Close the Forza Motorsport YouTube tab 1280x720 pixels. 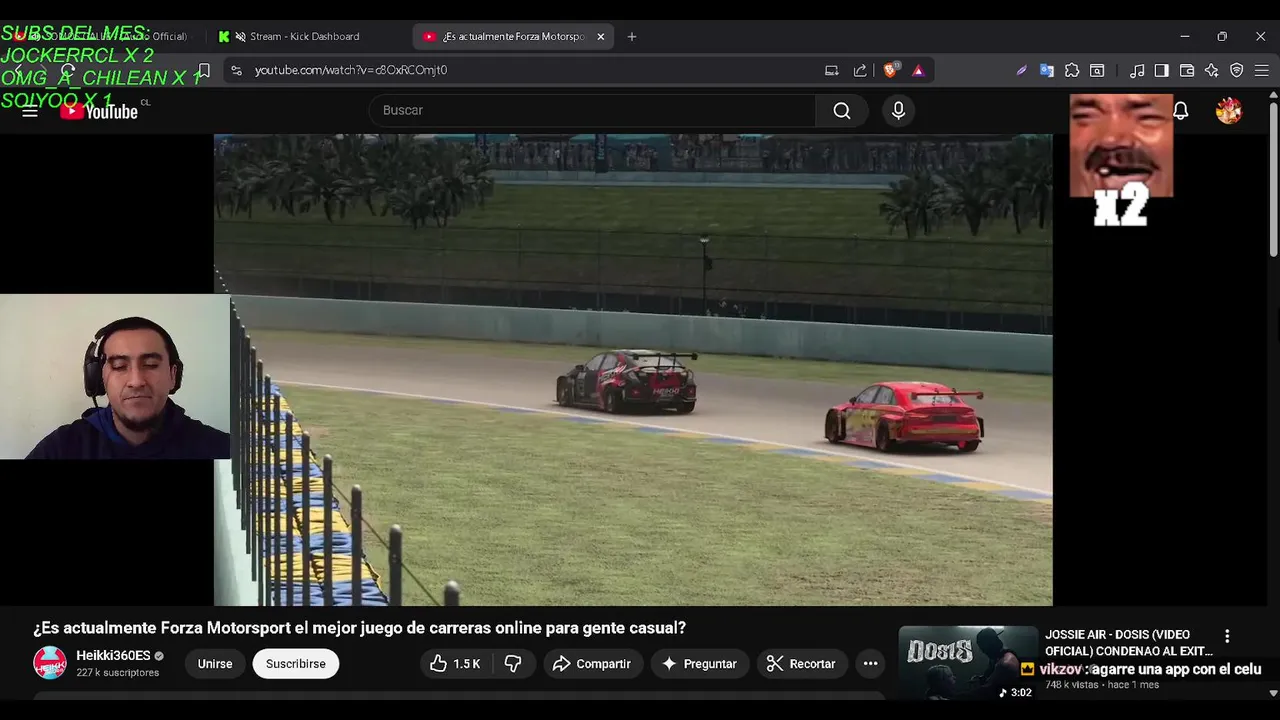(x=600, y=37)
